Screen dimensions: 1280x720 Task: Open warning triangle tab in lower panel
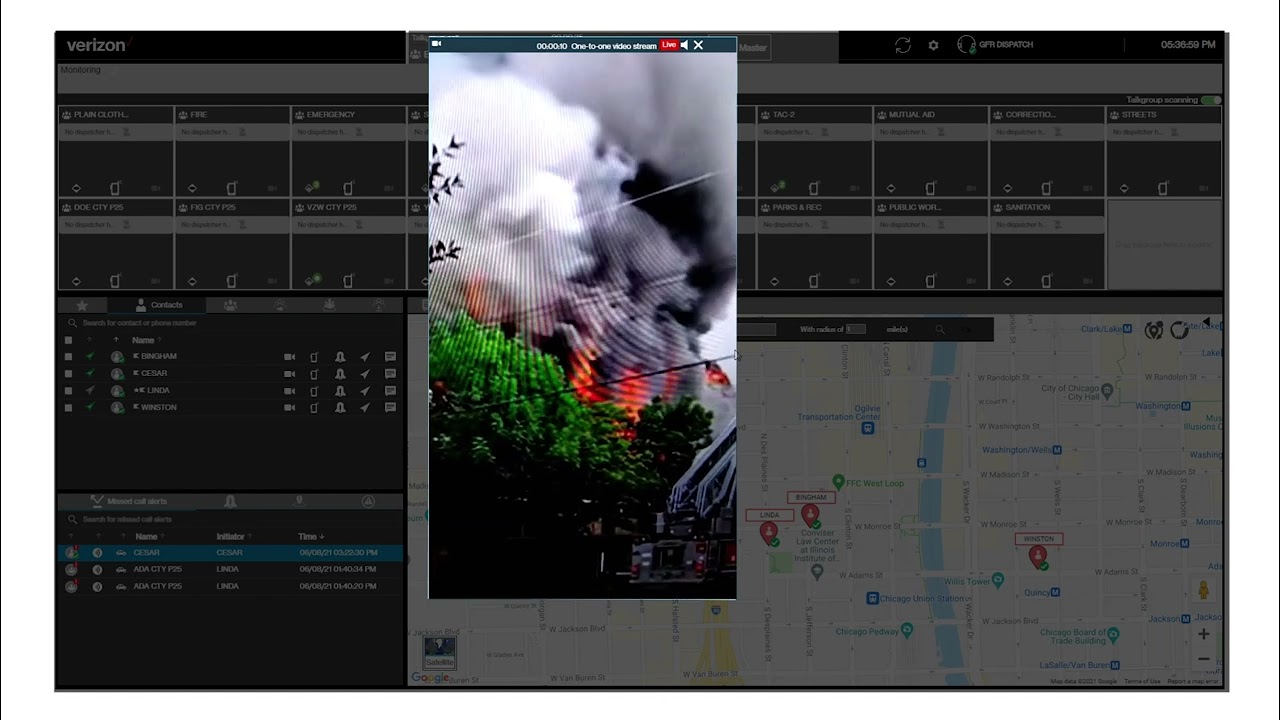[369, 501]
